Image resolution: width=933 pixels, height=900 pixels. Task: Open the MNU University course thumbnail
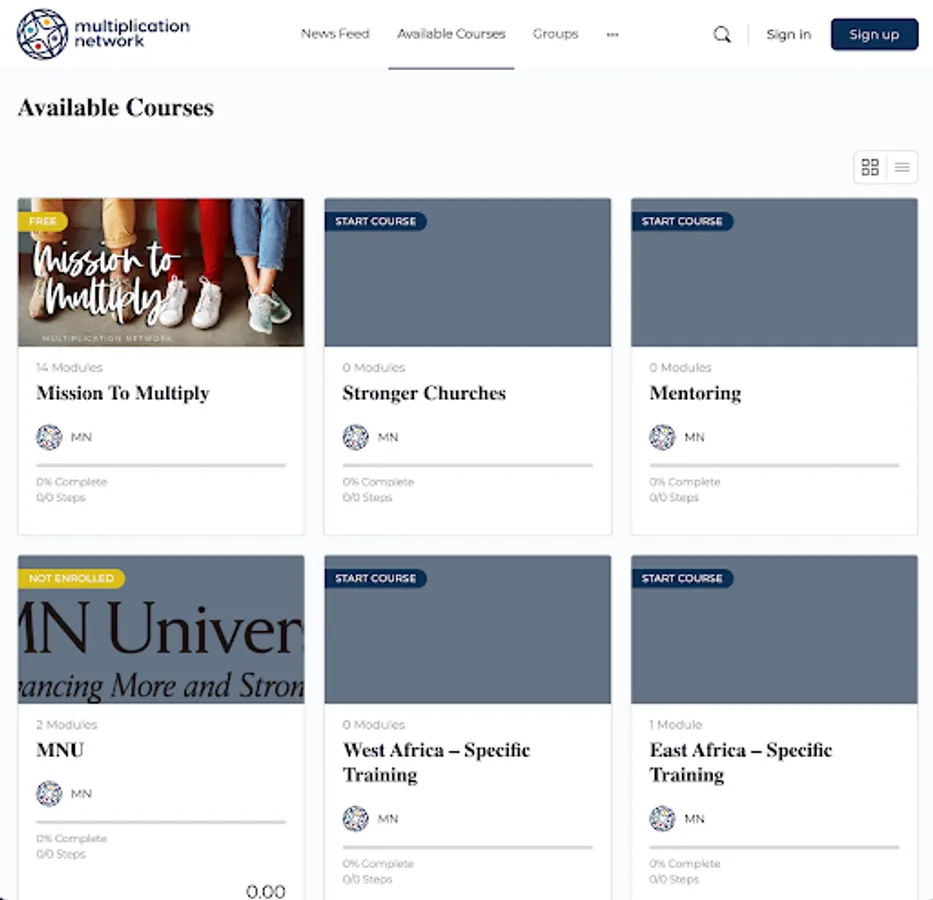(x=161, y=629)
